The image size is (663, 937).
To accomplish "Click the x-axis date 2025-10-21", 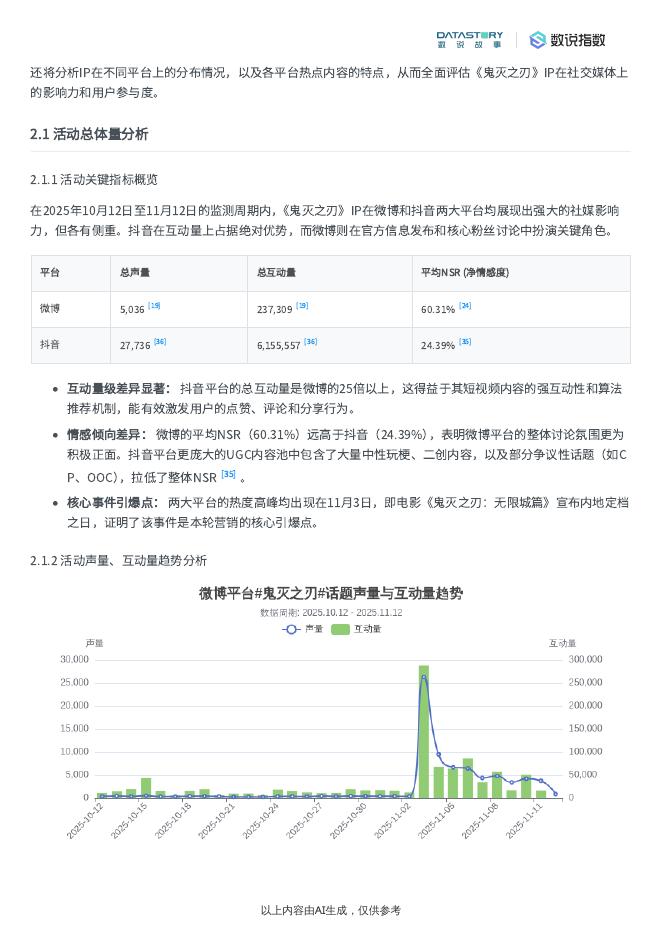I will click(x=217, y=820).
